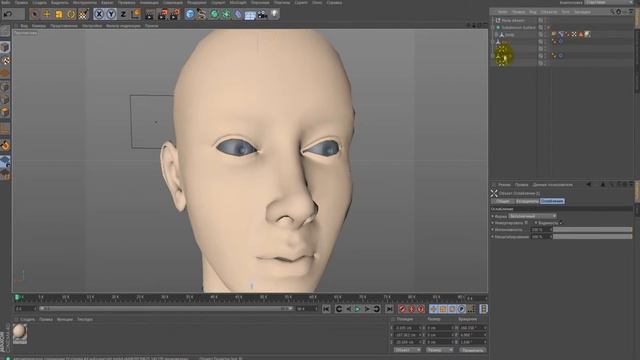Toggle the Invert checkbox
Viewport: 640px width, 360px height.
click(526, 222)
